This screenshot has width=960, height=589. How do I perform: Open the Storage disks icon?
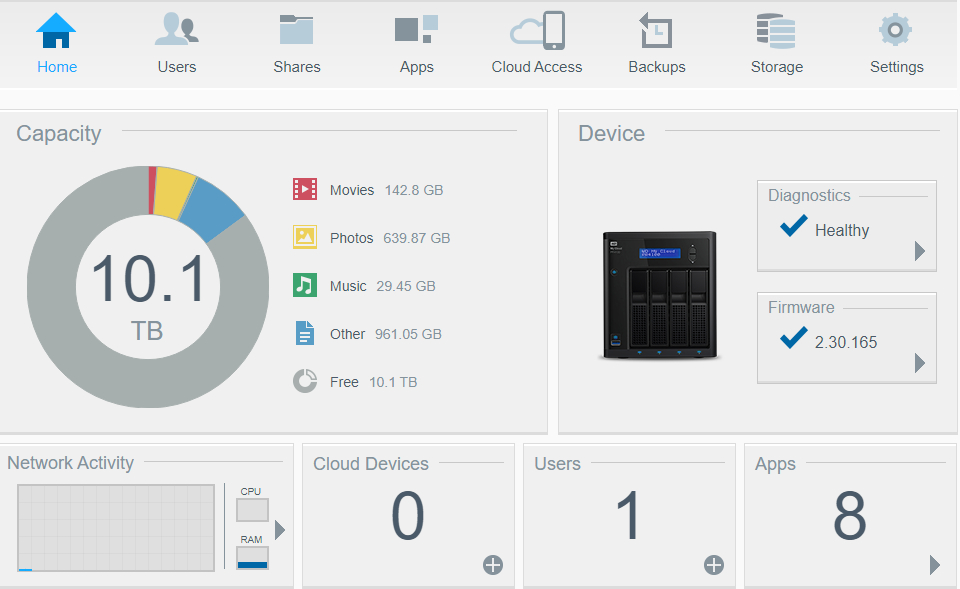[776, 31]
